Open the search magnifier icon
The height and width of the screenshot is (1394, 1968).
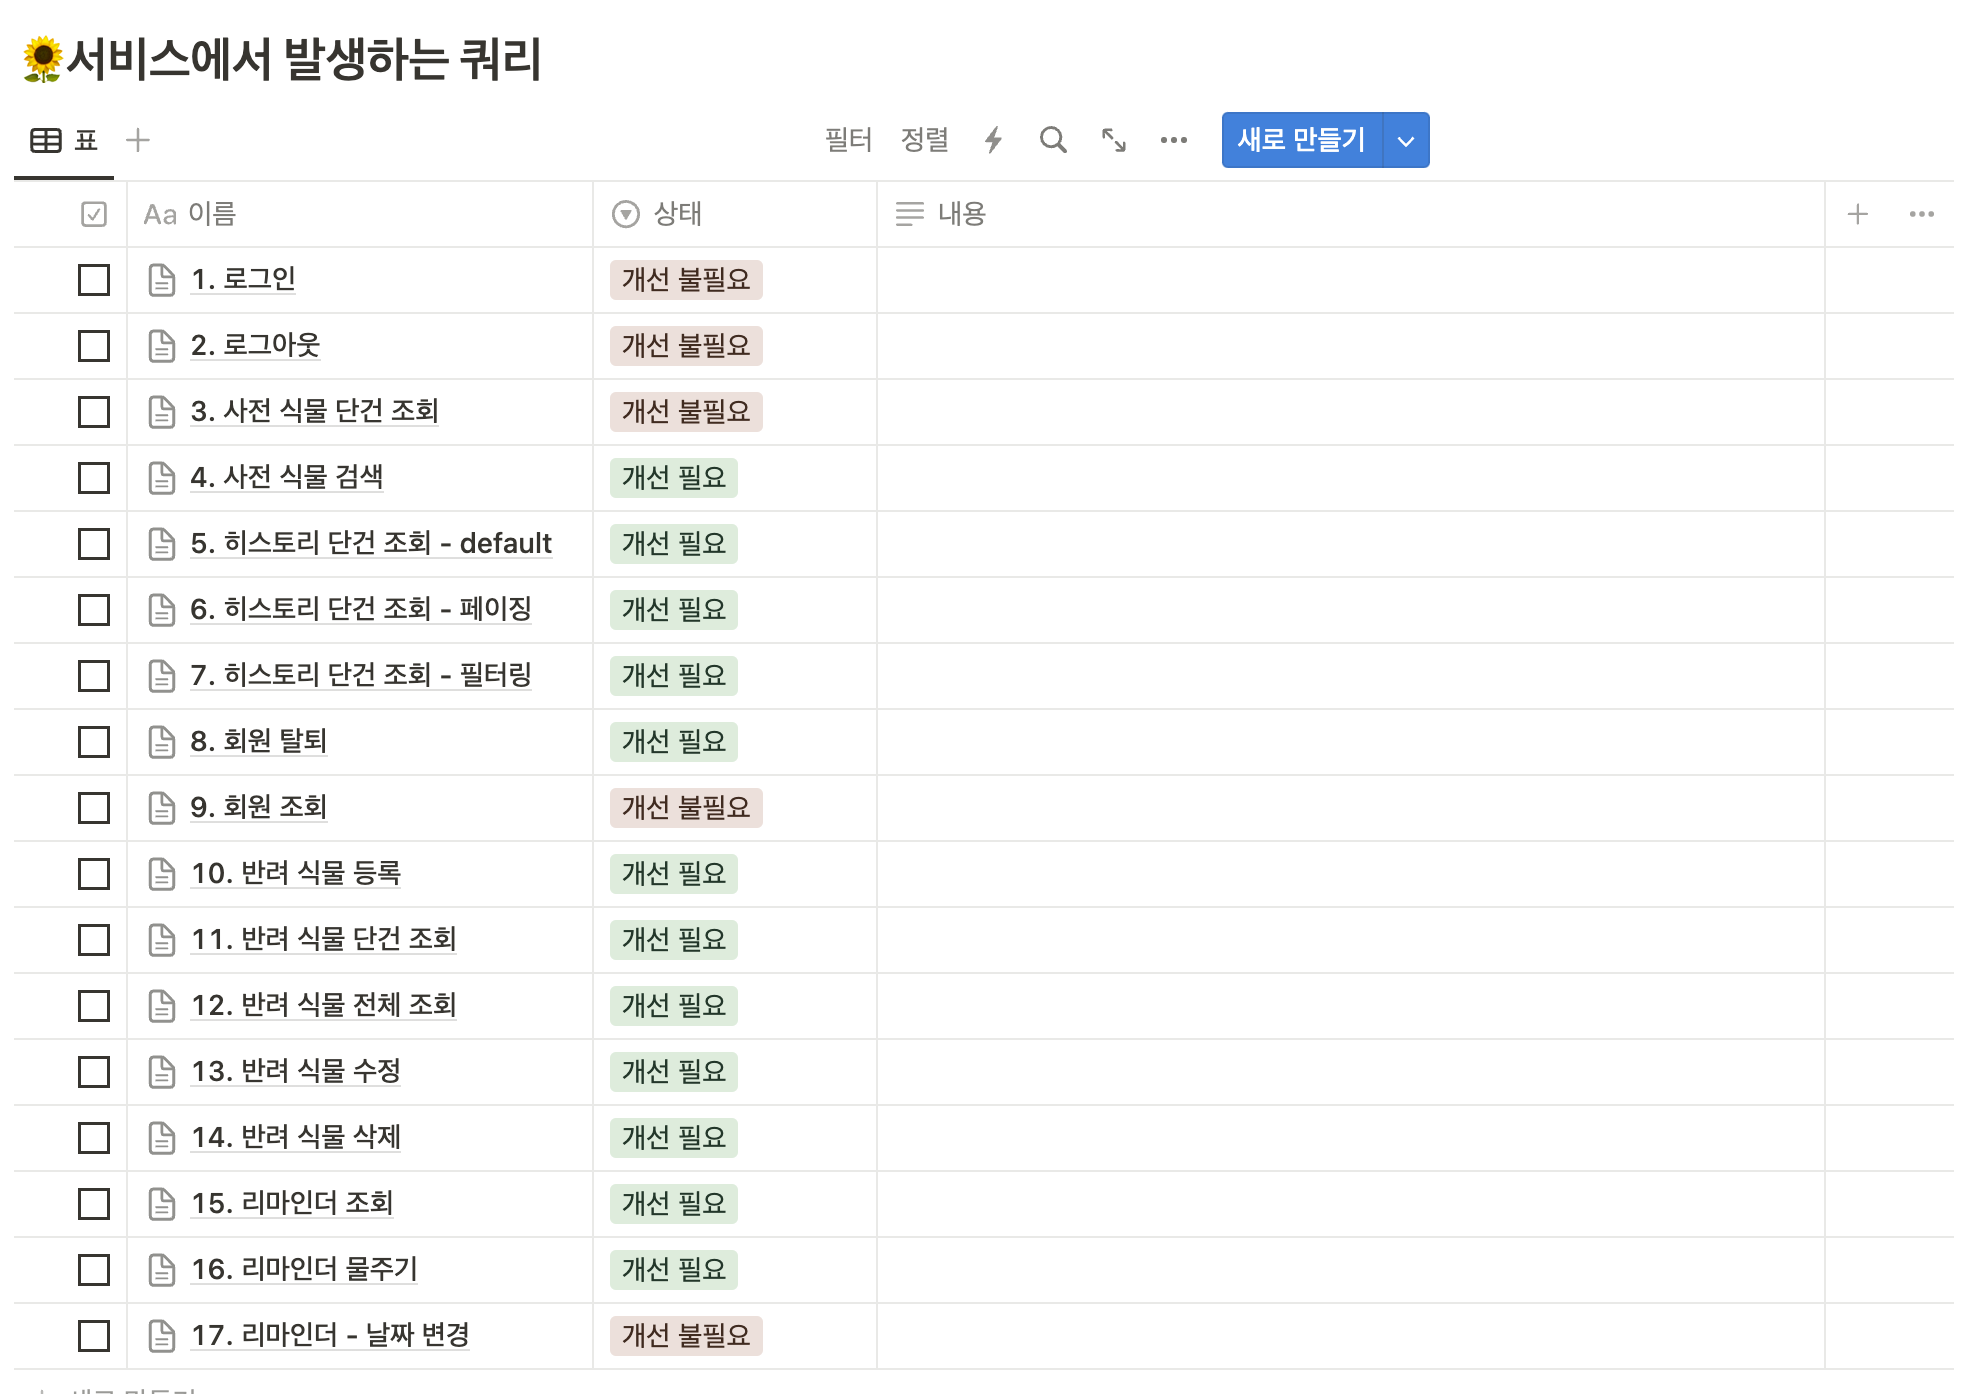click(1052, 140)
